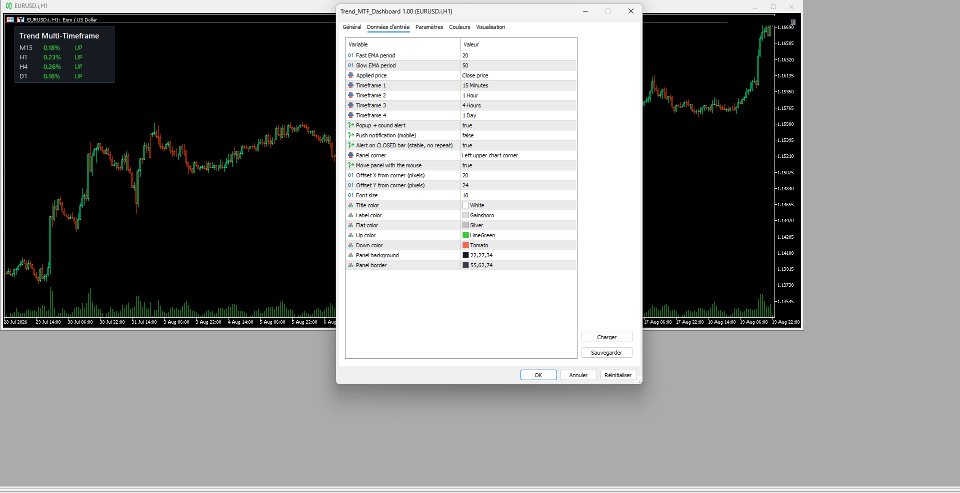Screen dimensions: 960x493
Task: Click the H4 row in the chart panel
Action: point(51,67)
